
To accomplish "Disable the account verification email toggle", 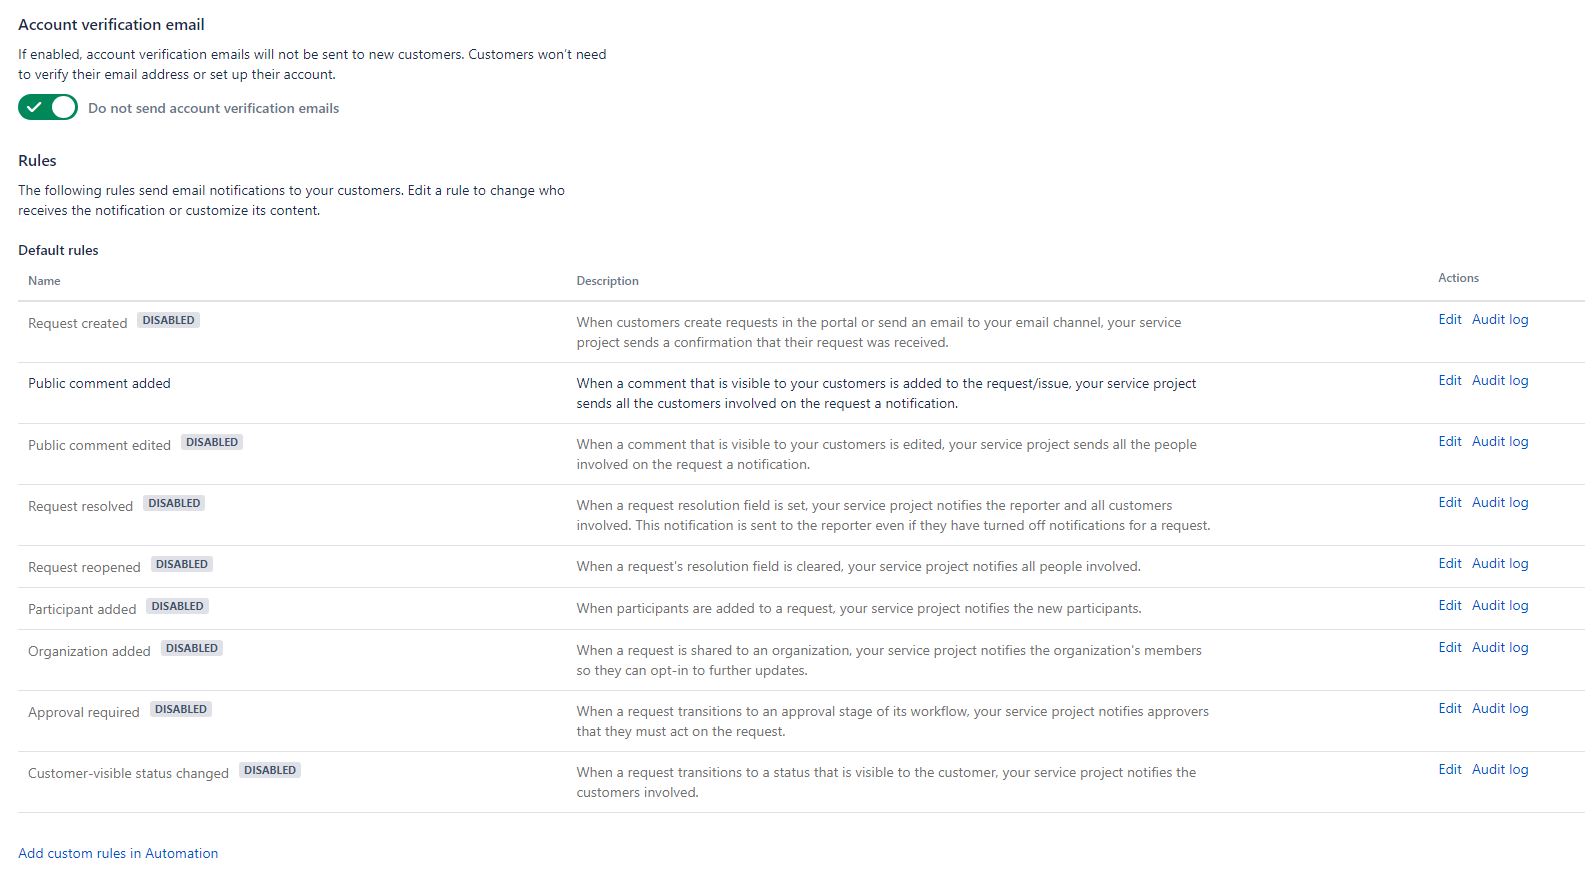I will (47, 107).
